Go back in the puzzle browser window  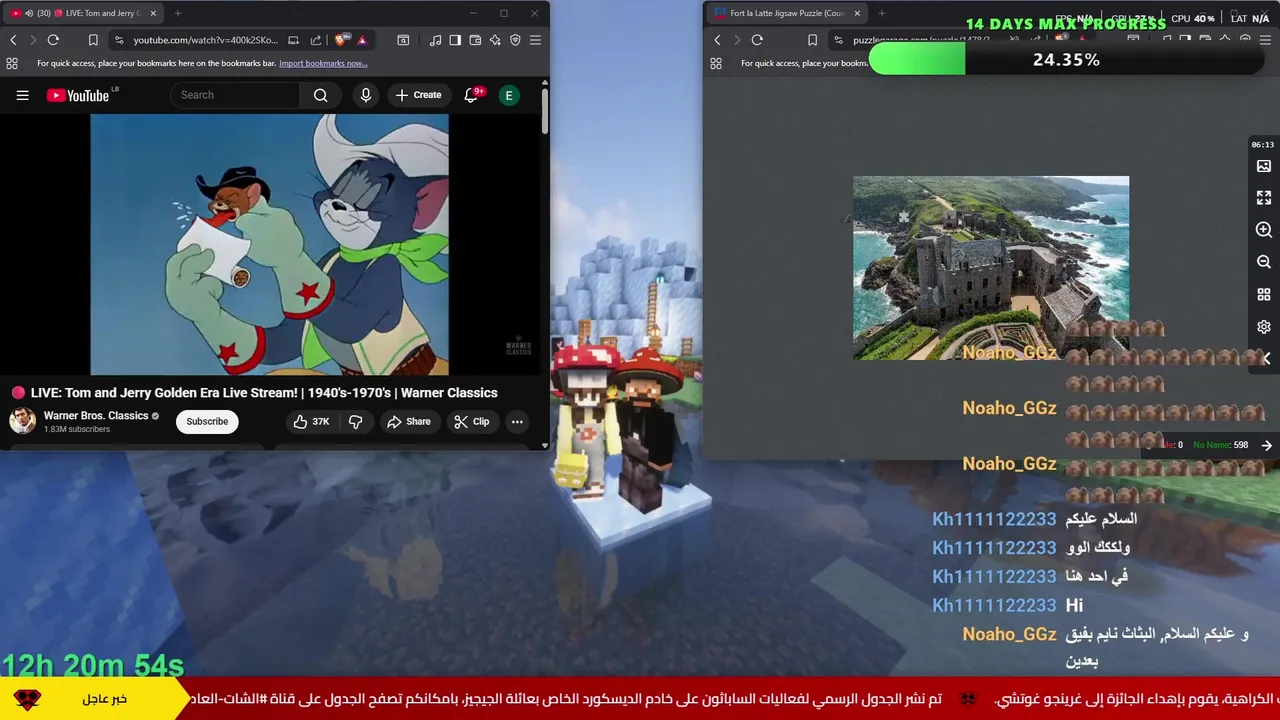717,40
